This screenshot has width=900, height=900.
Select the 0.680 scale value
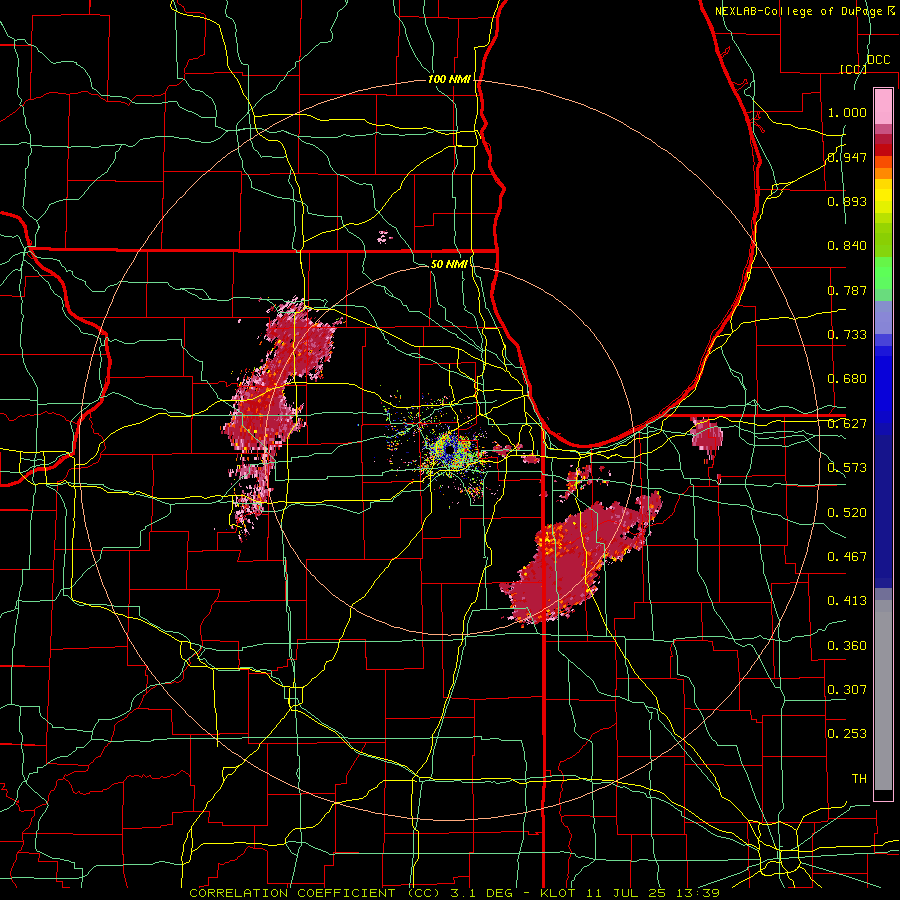847,378
